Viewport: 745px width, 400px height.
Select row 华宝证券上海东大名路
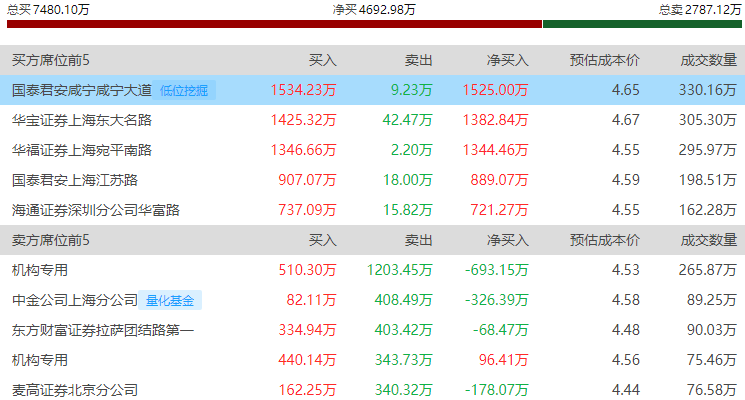pos(372,120)
